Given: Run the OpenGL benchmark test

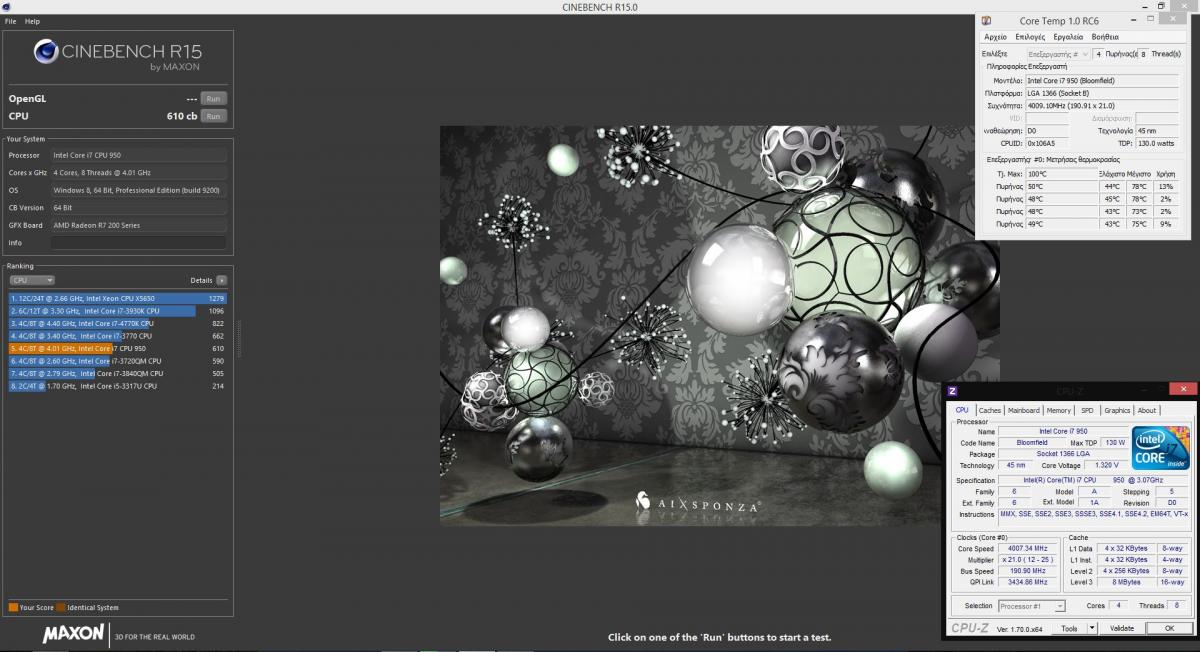Looking at the screenshot, I should point(213,99).
